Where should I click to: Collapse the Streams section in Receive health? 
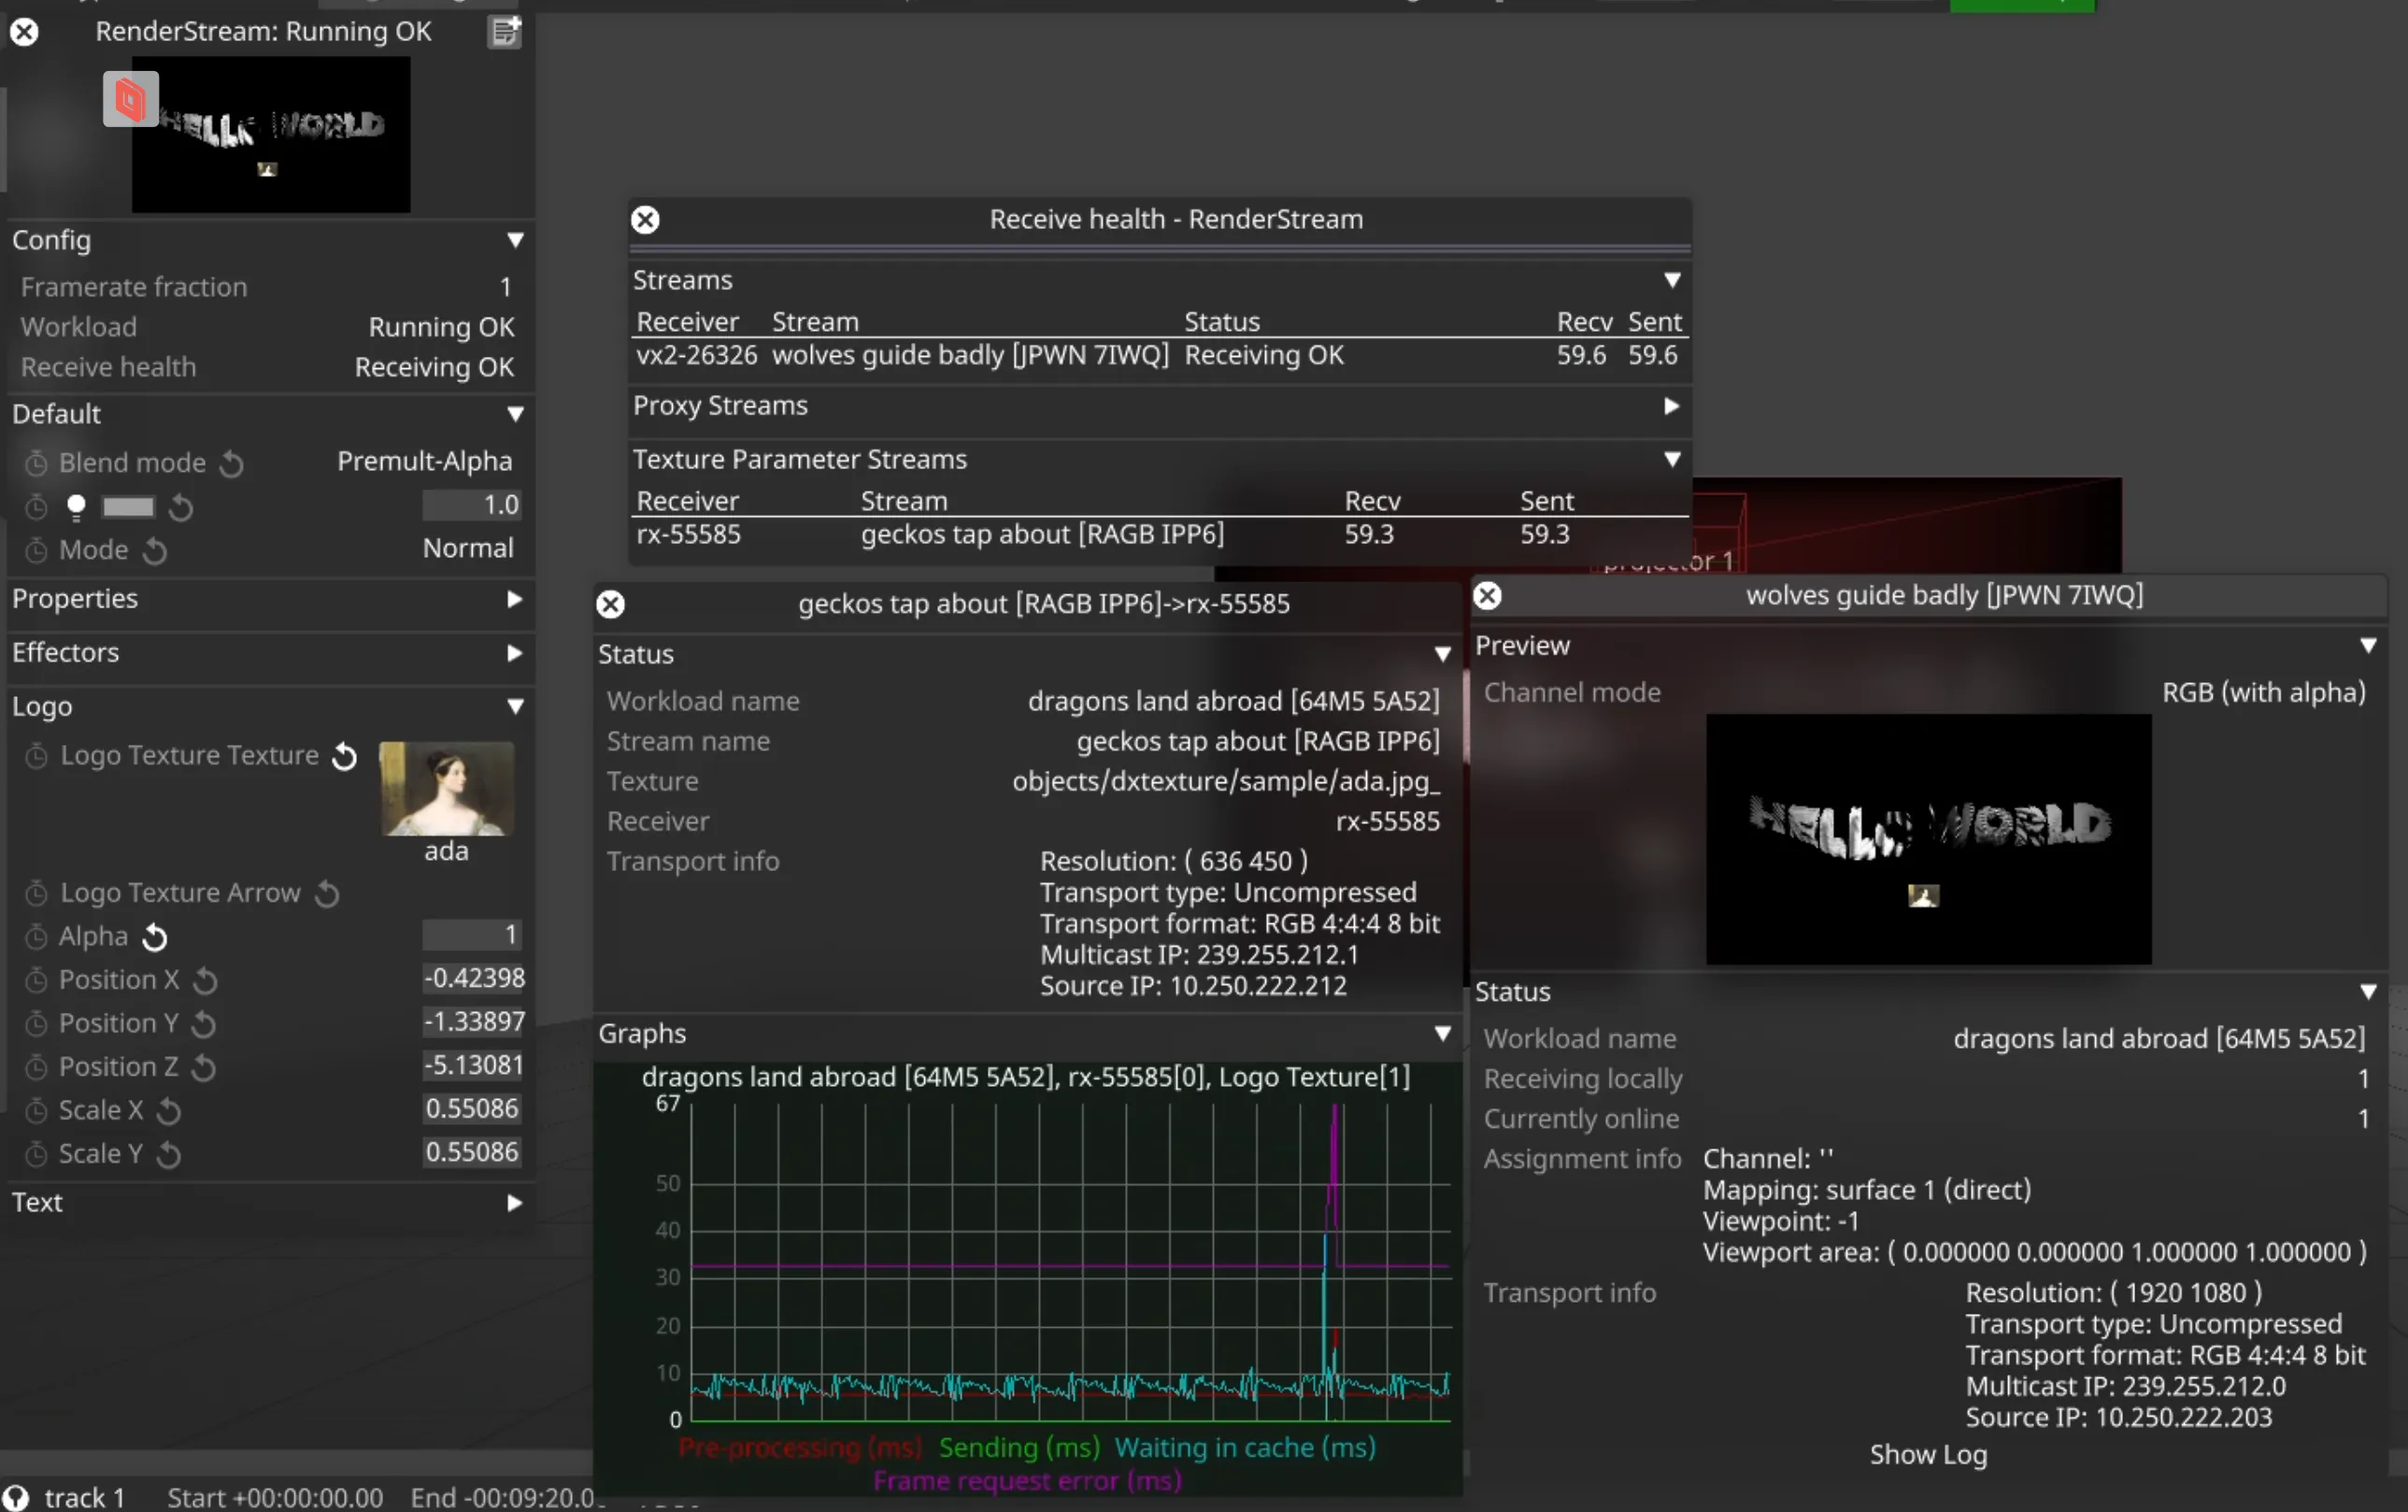pos(1672,280)
